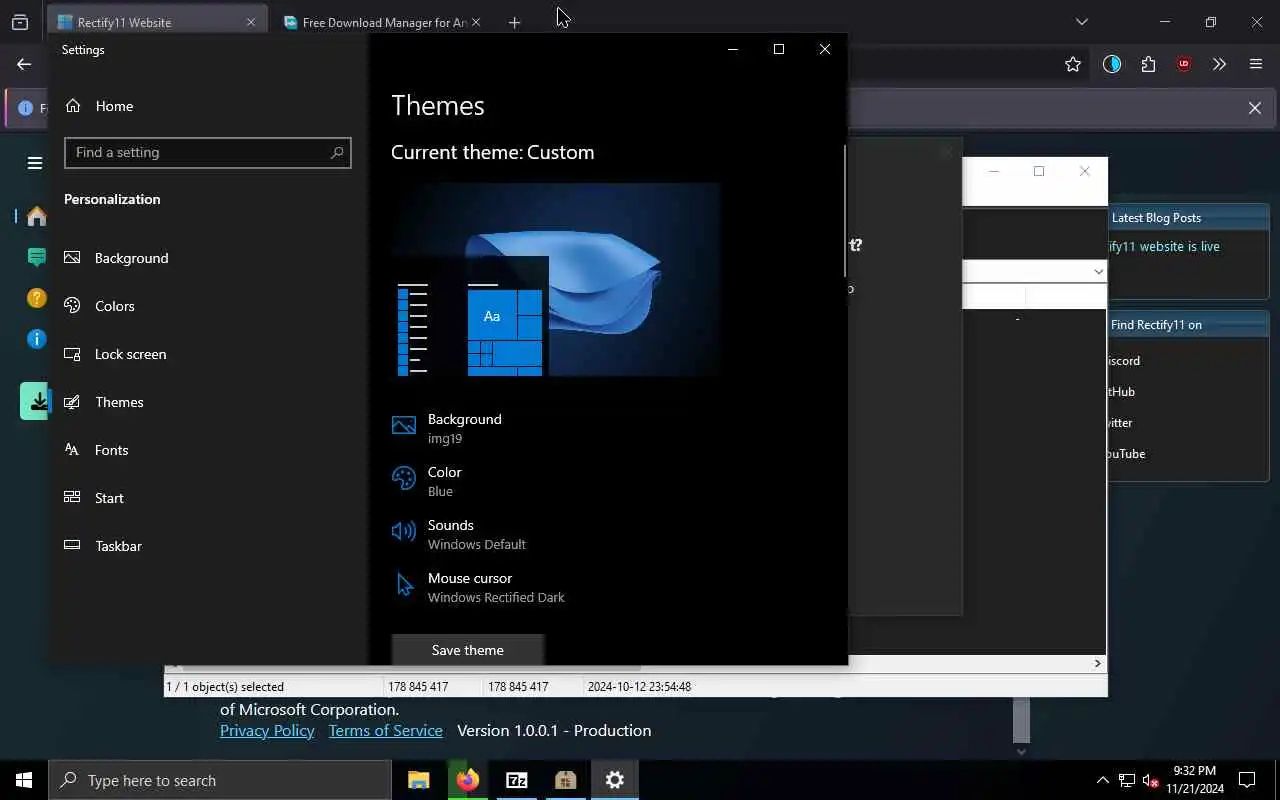
Task: Open the Discord link under Find Rectify11
Action: click(1124, 360)
